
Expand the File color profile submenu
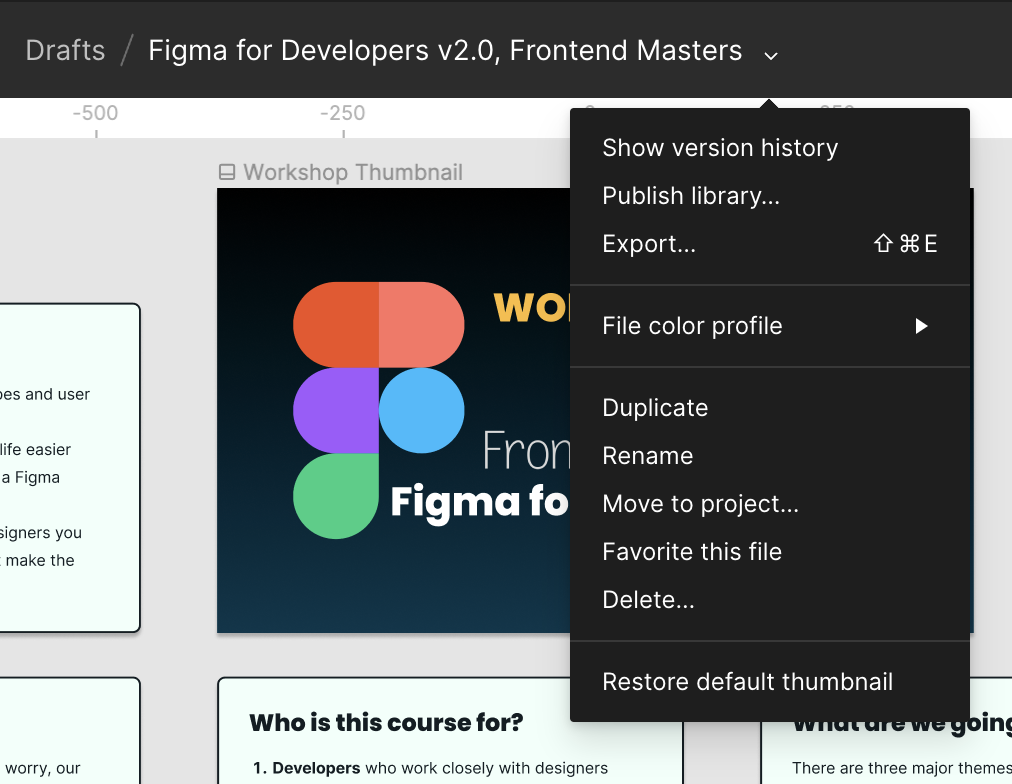(x=692, y=325)
